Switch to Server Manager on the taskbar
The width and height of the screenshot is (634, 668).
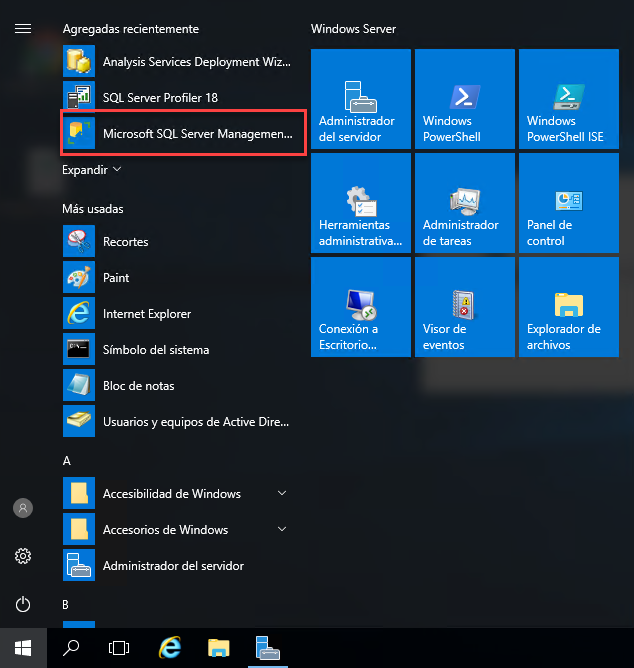(268, 648)
